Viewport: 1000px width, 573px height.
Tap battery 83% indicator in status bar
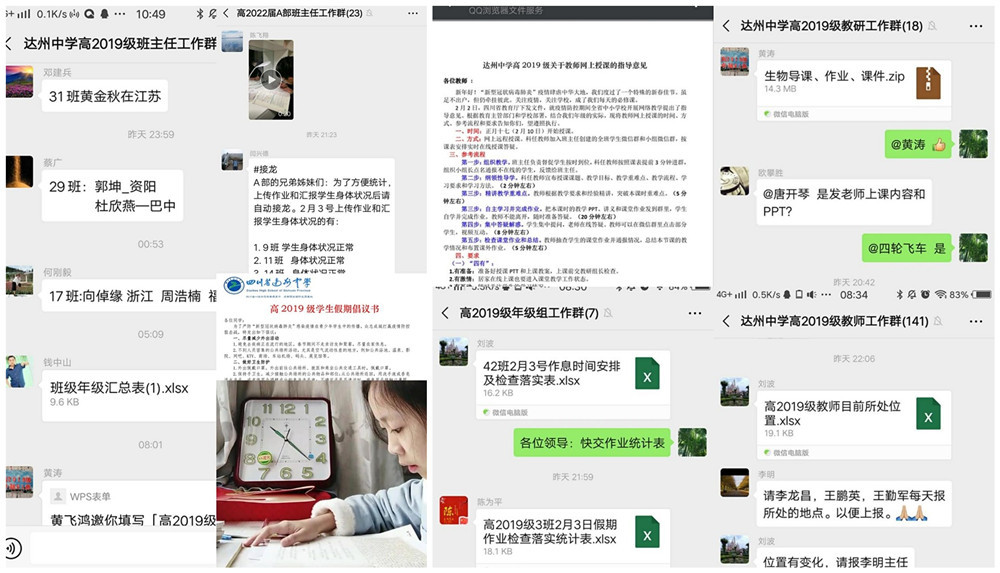pyautogui.click(x=971, y=295)
